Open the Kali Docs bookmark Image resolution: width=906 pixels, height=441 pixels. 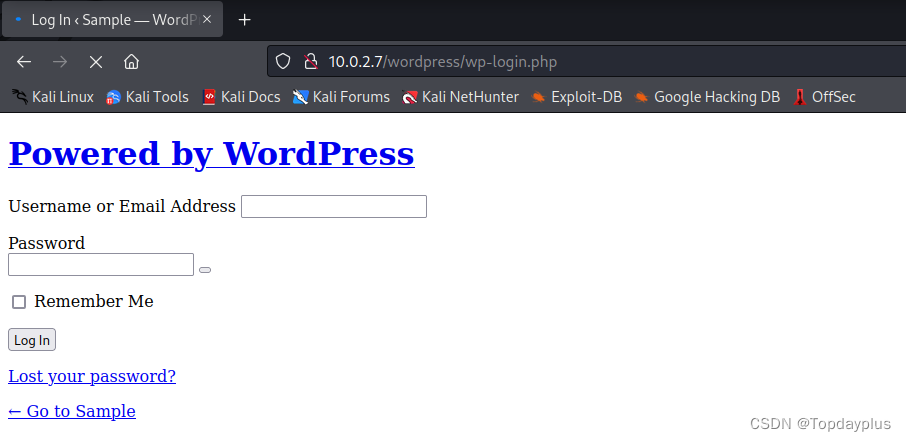pyautogui.click(x=242, y=97)
